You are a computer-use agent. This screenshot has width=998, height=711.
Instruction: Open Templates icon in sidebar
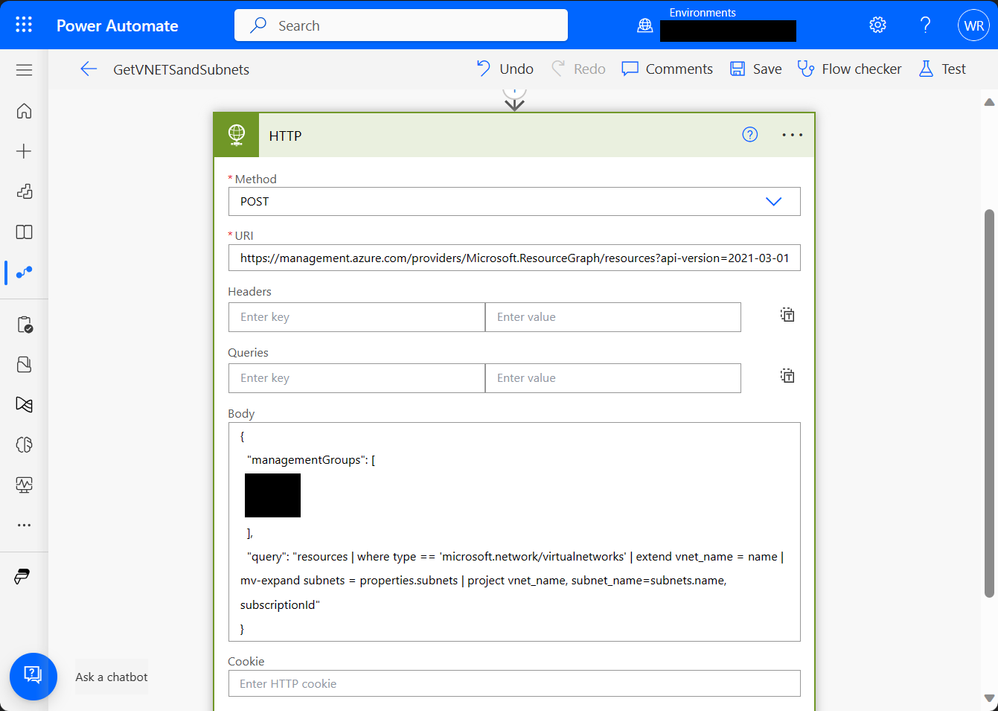coord(24,192)
